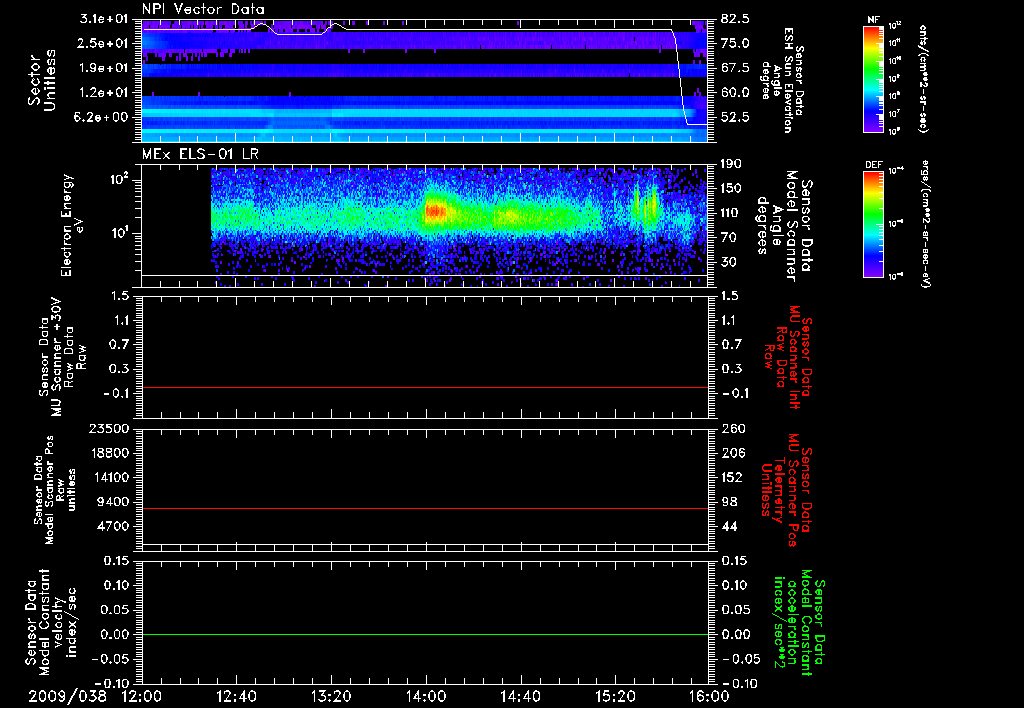
Task: Click the 260 telemetry tick label
Action: [733, 428]
